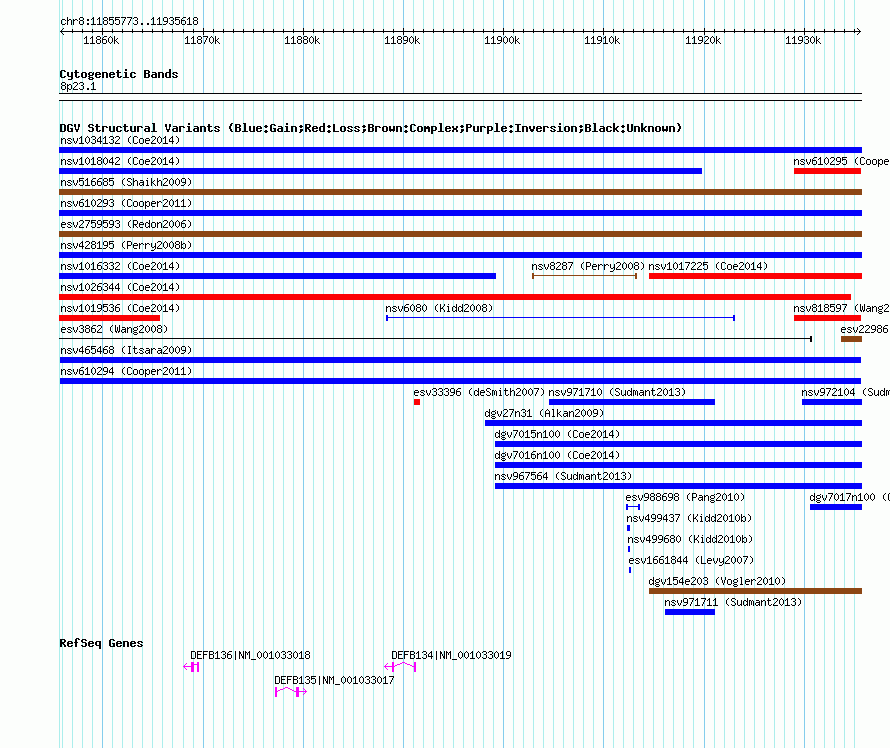
Task: Click the Cytogenetic Bands track title
Action: (119, 74)
